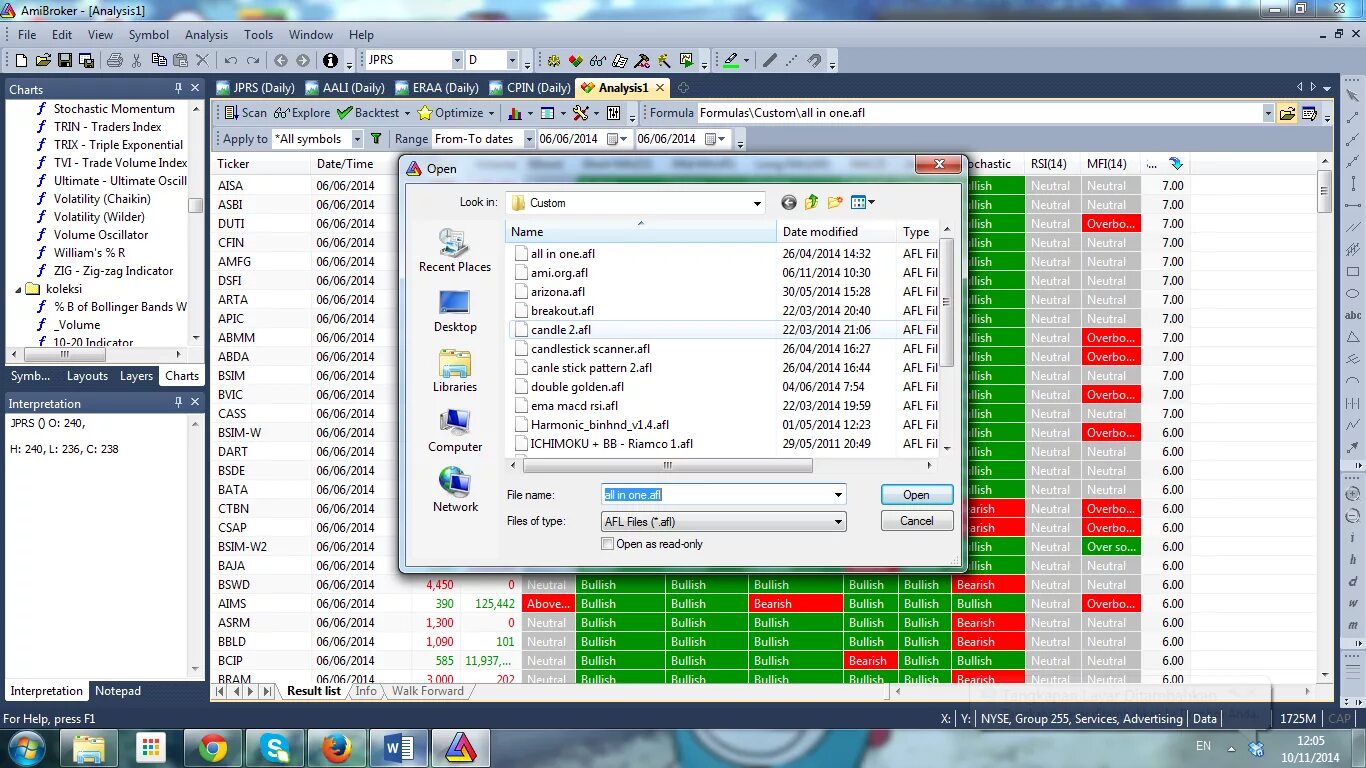This screenshot has height=768, width=1366.
Task: Click the Settings wrench icon in Analysis toolbar
Action: (580, 113)
